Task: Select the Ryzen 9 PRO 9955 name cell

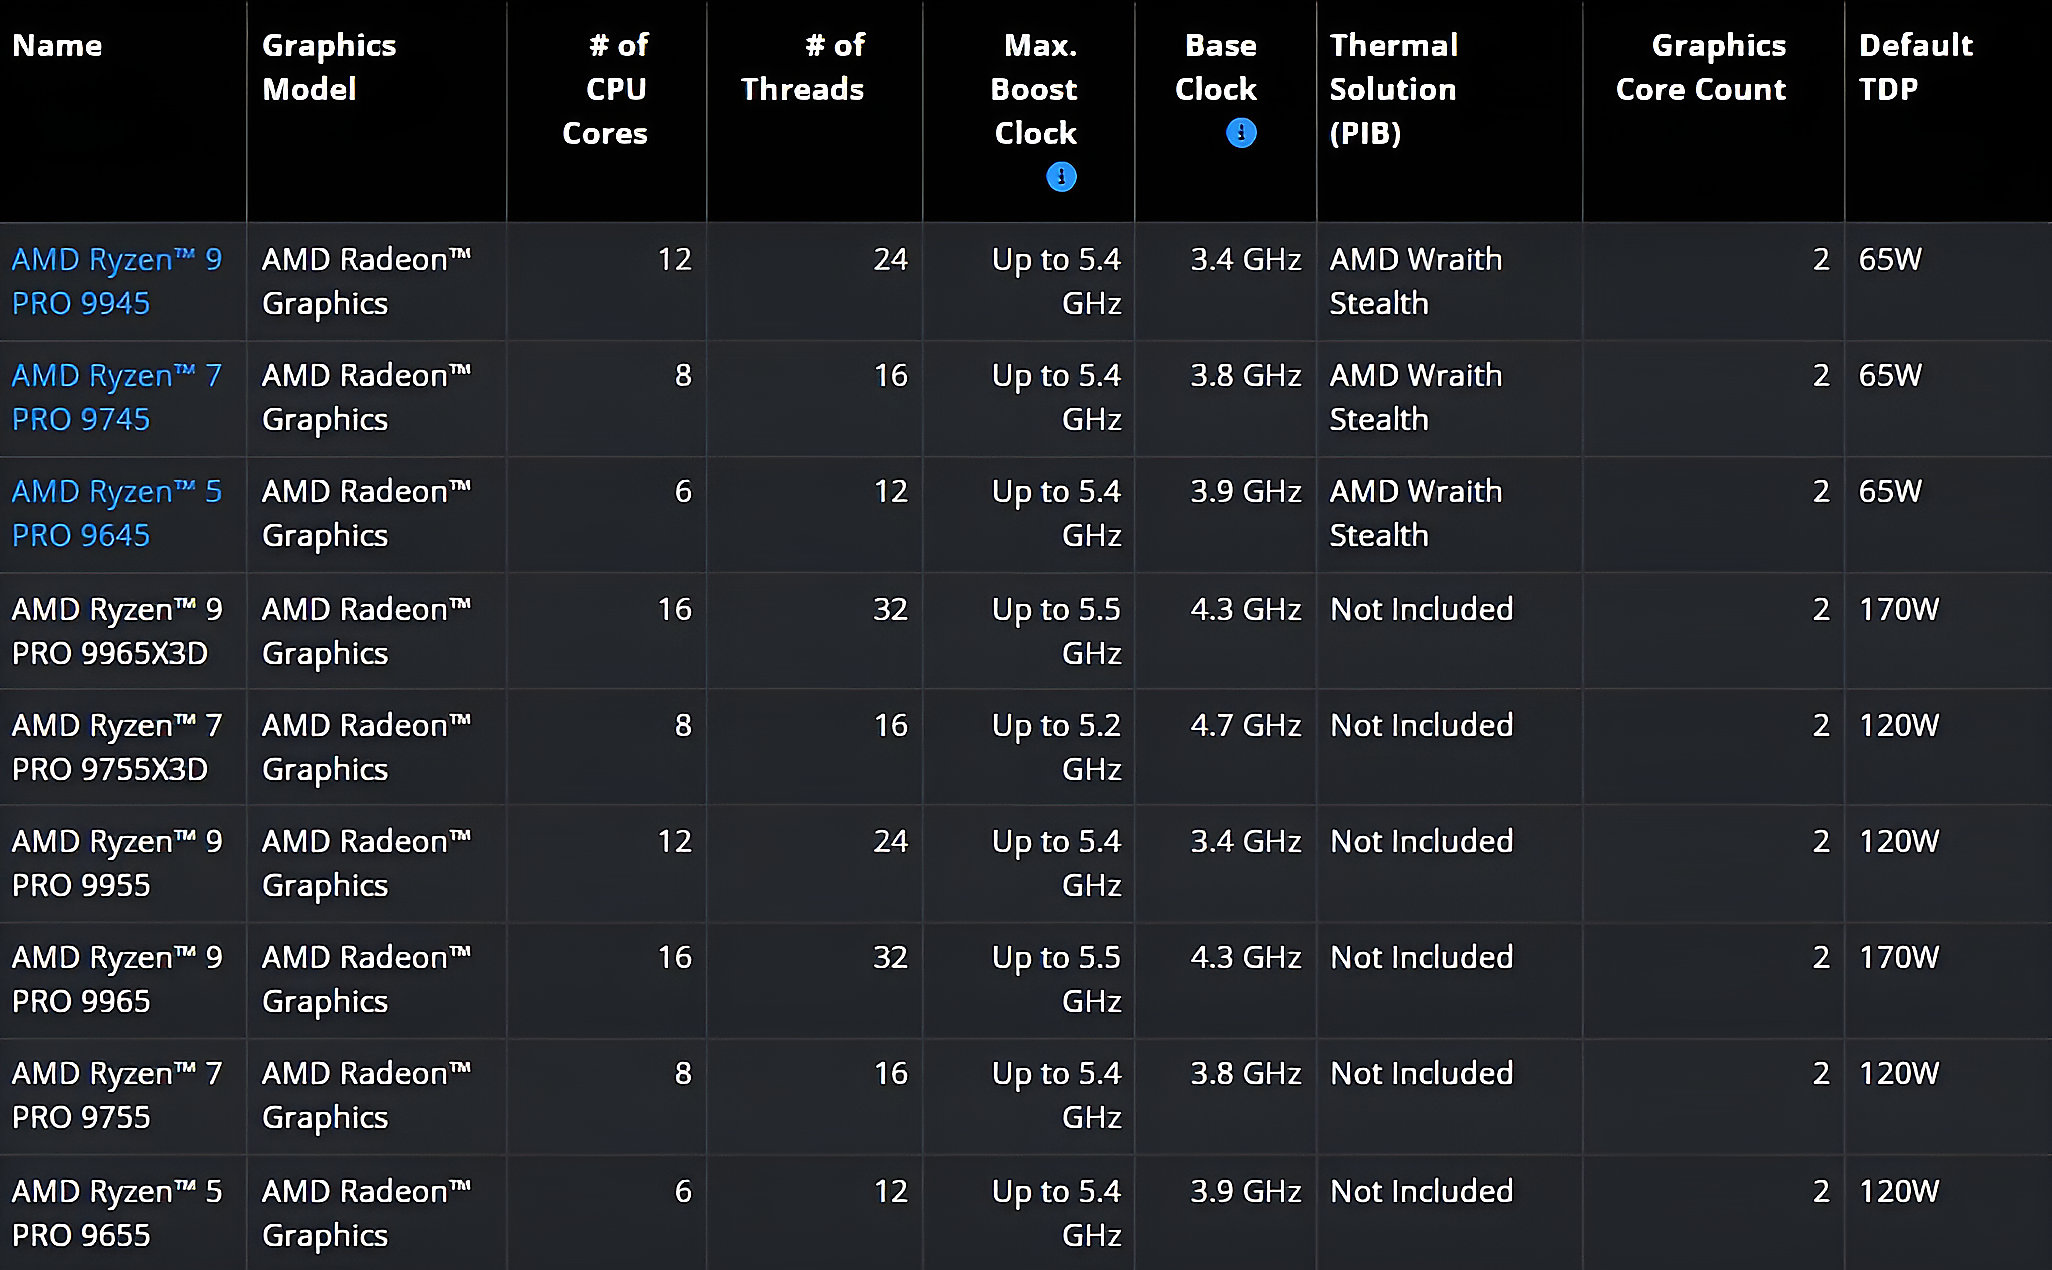Action: pyautogui.click(x=123, y=863)
